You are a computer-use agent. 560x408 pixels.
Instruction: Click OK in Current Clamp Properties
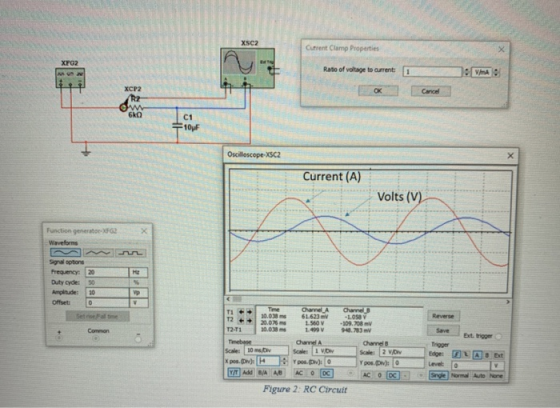click(x=378, y=91)
